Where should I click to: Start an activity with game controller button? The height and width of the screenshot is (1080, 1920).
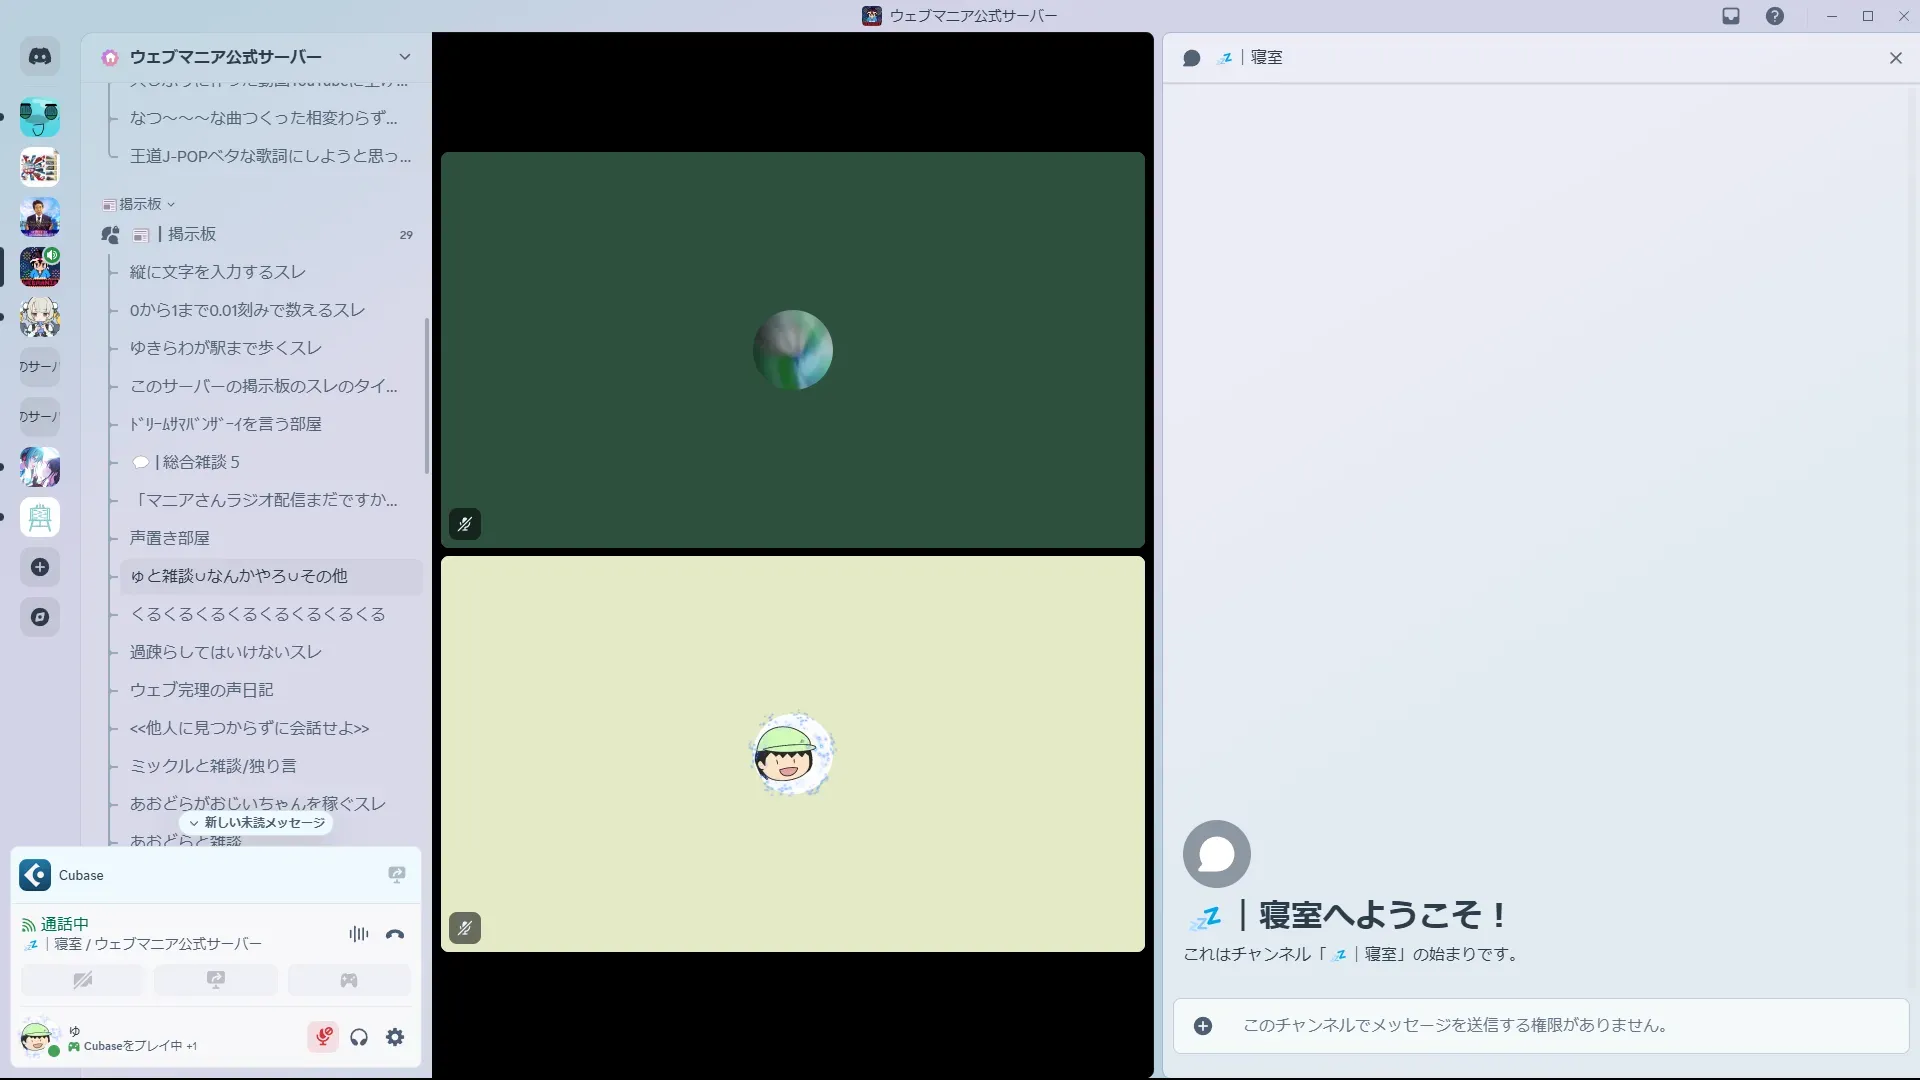(x=348, y=980)
